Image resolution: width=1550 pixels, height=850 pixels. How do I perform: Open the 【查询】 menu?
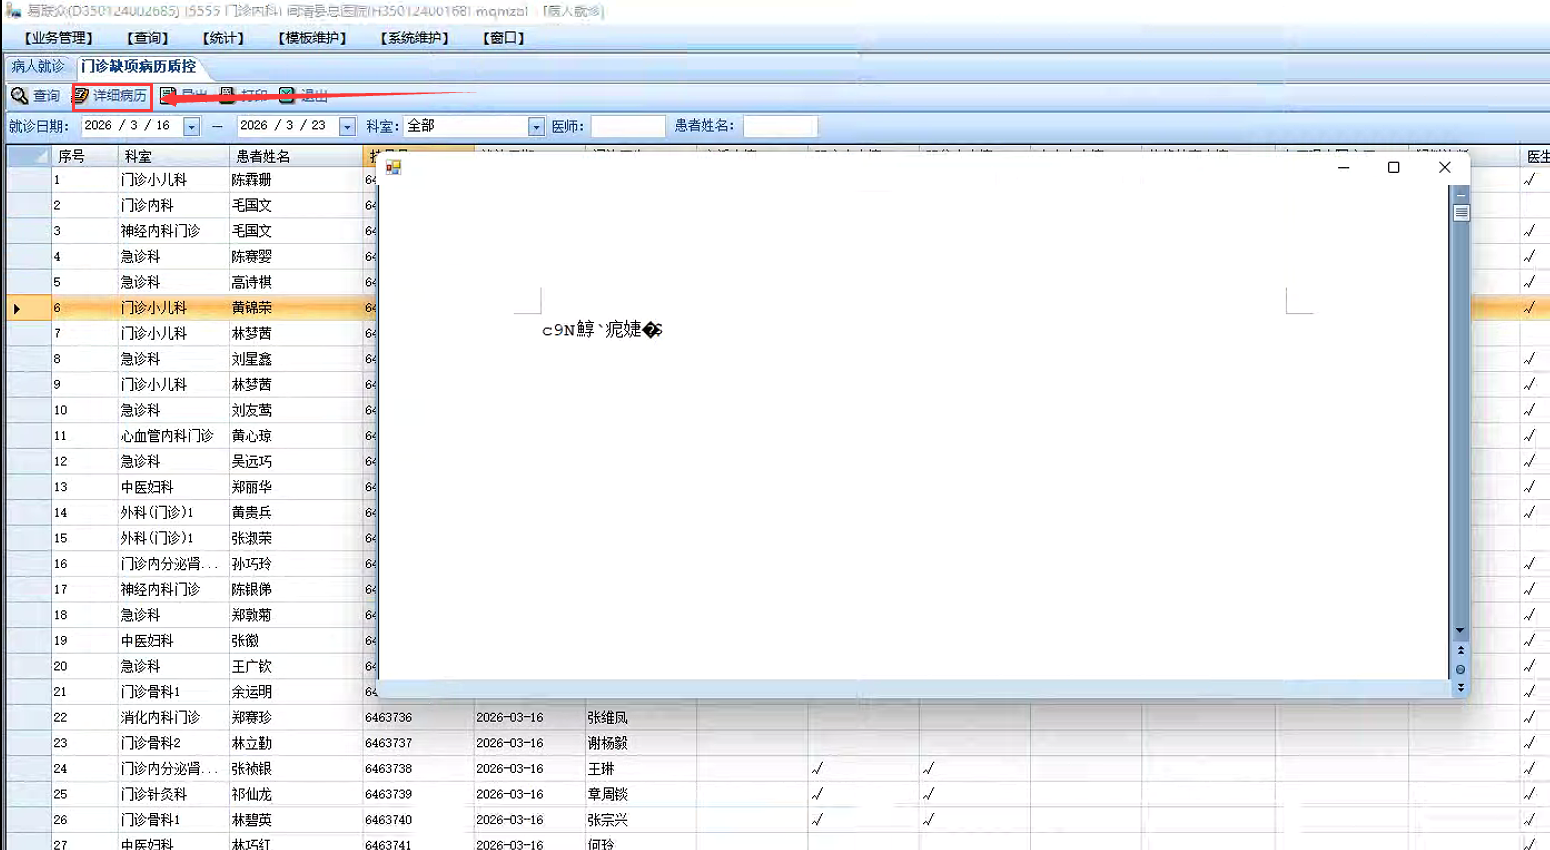click(x=148, y=38)
